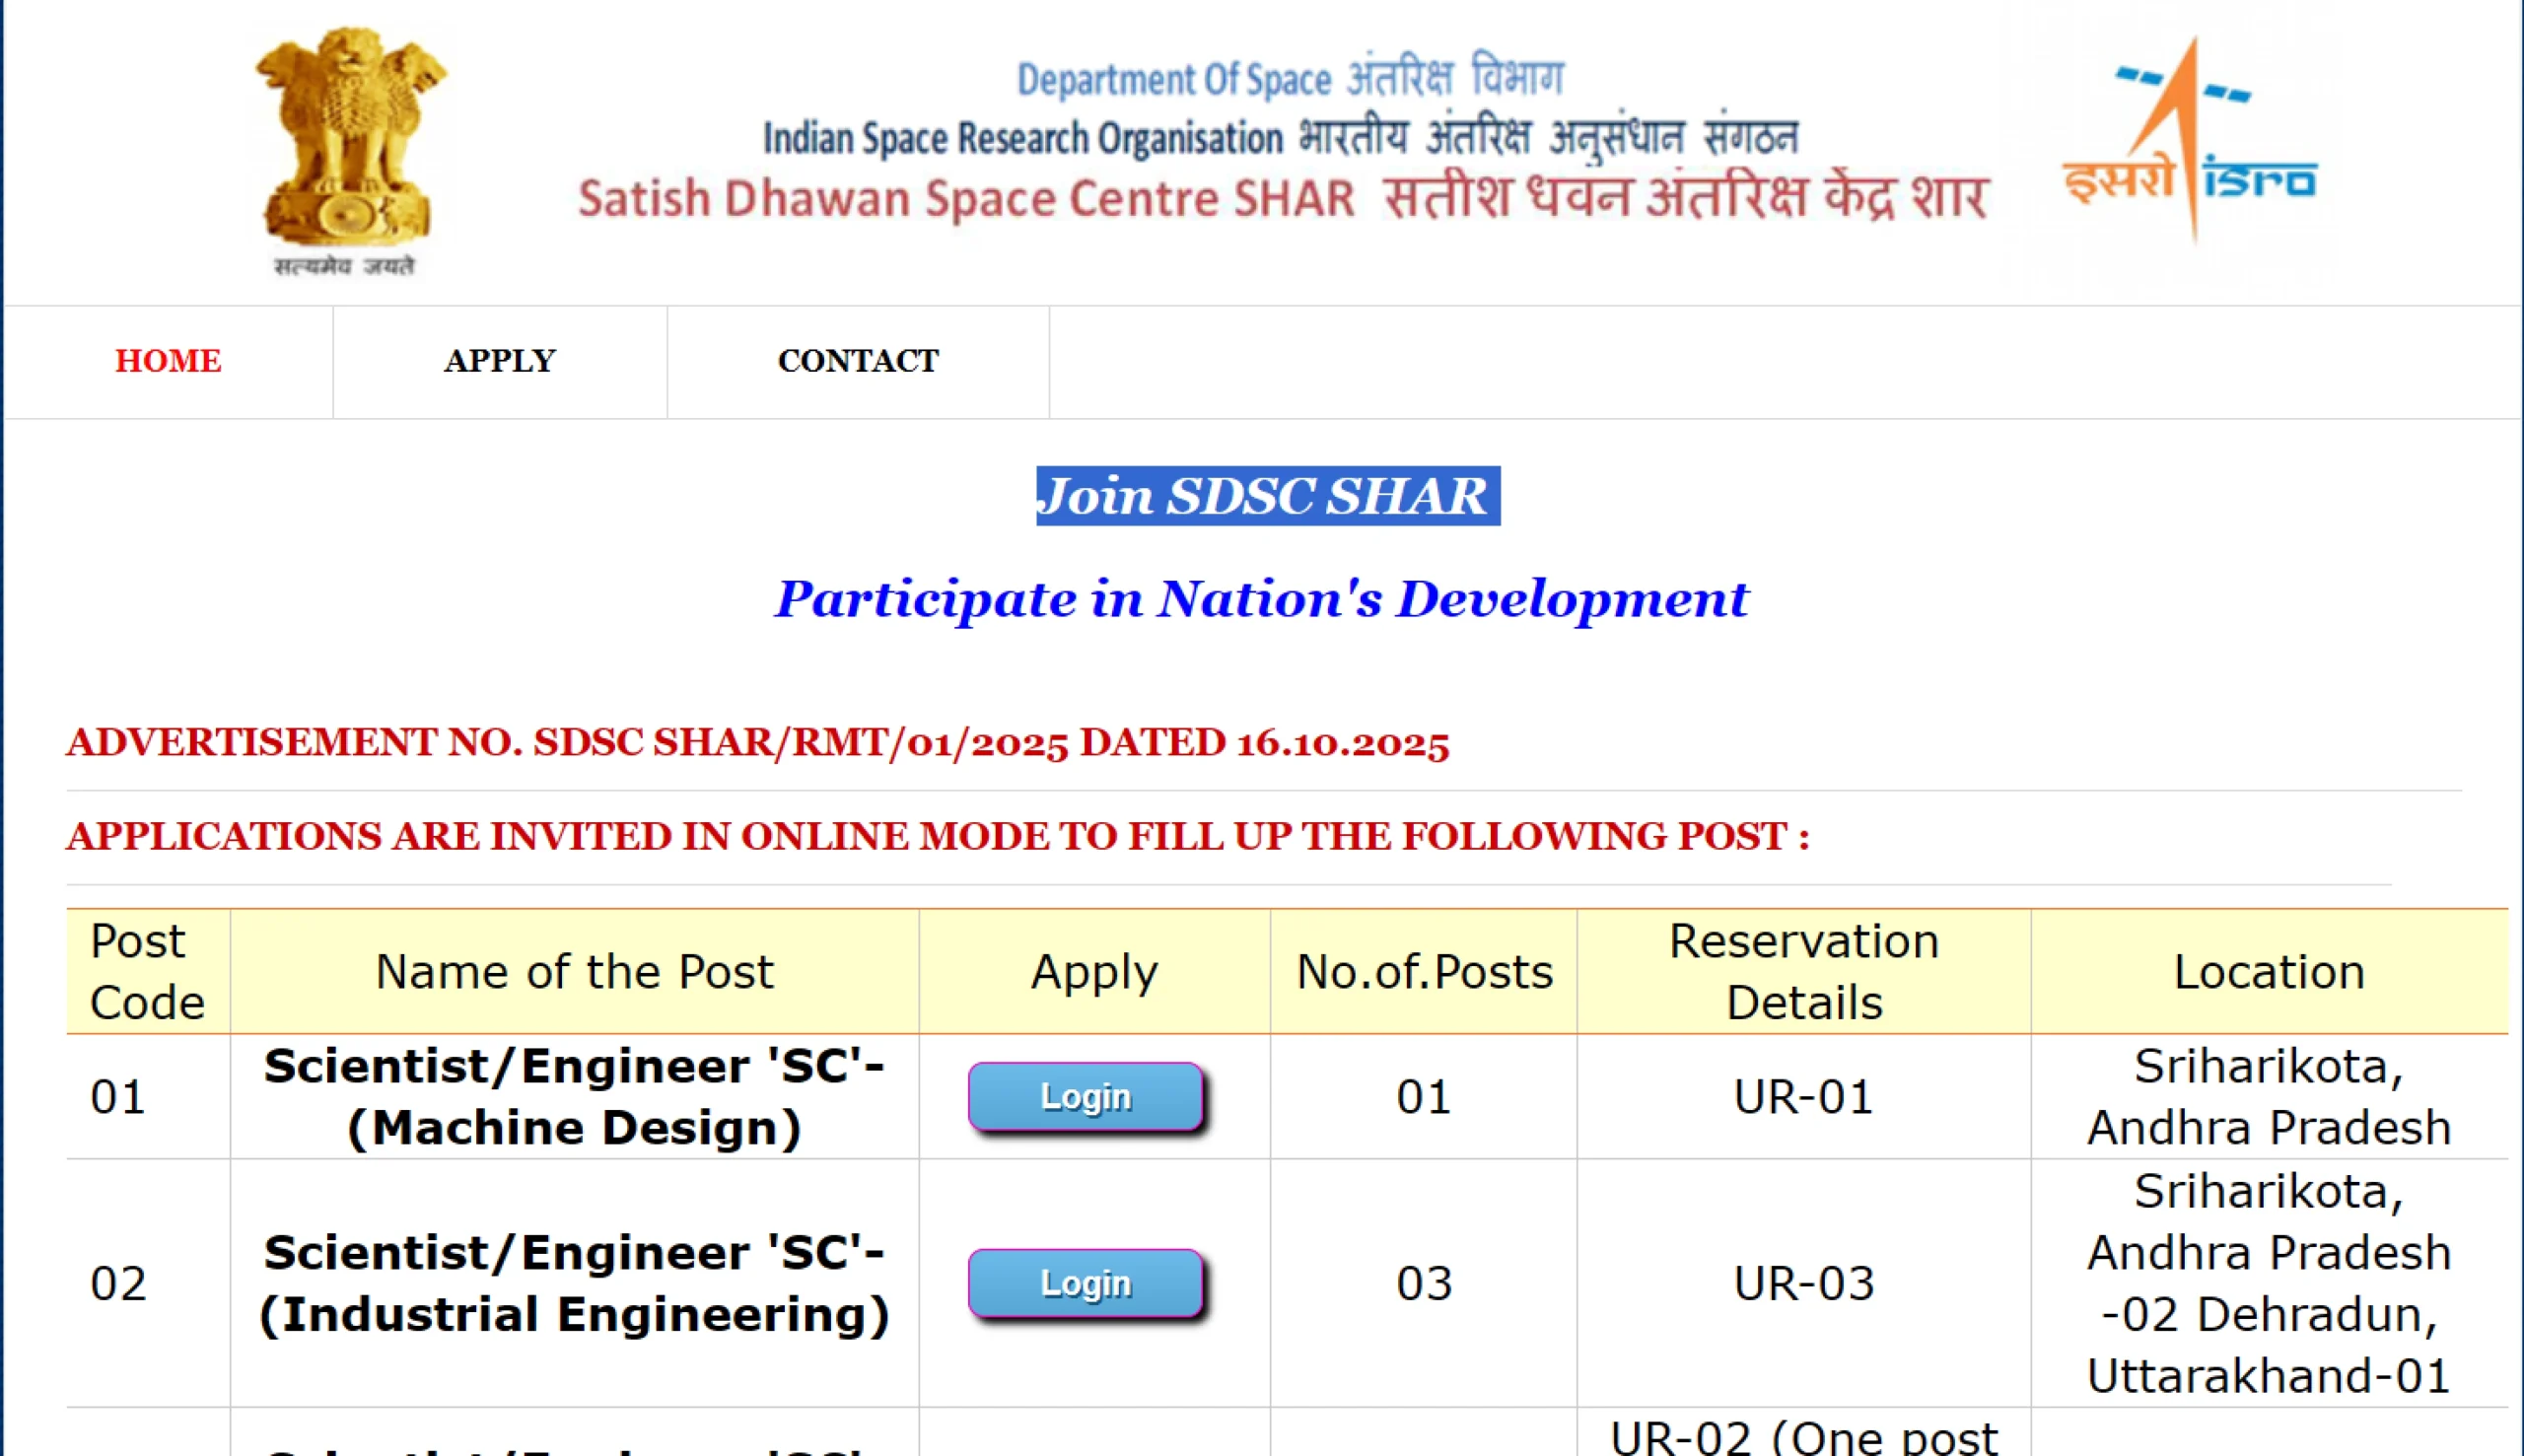Click the advertisement number SDSC SHAR/RMT/01/2025
Viewport: 2524px width, 1456px height.
[757, 742]
